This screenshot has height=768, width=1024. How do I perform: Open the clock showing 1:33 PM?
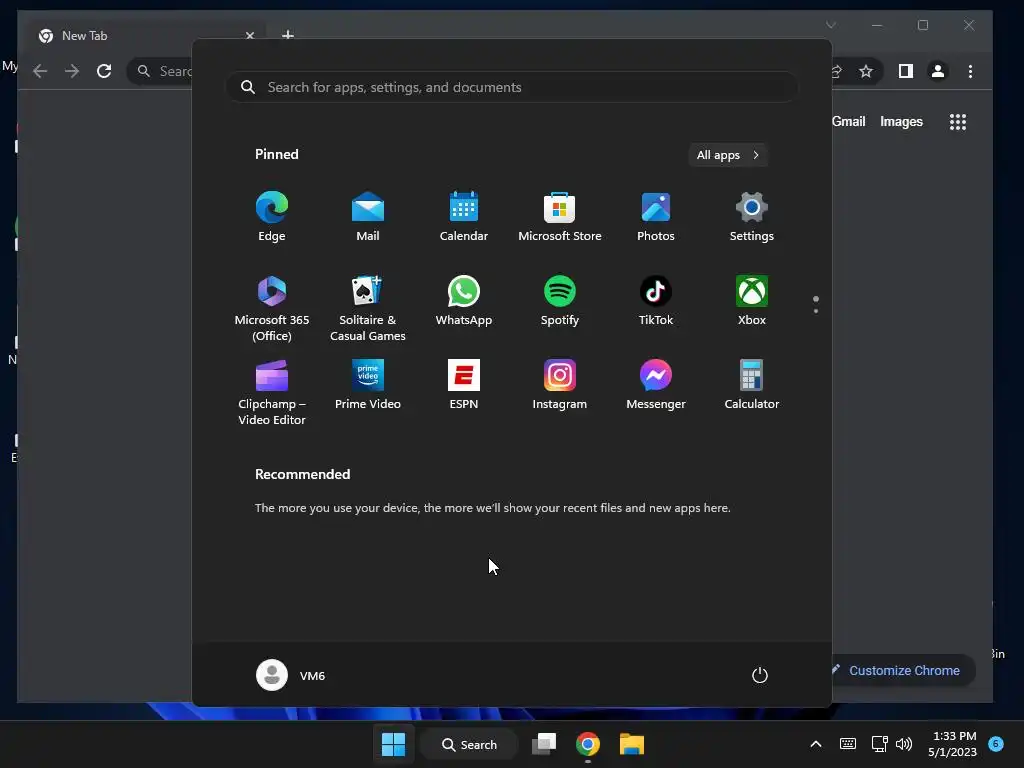pyautogui.click(x=952, y=744)
